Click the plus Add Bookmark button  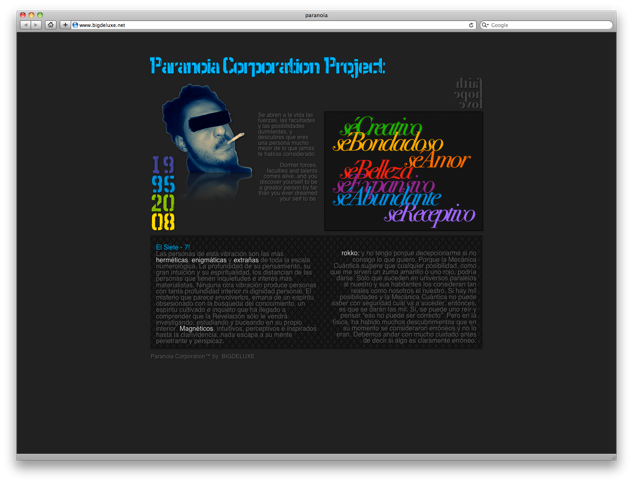[65, 24]
